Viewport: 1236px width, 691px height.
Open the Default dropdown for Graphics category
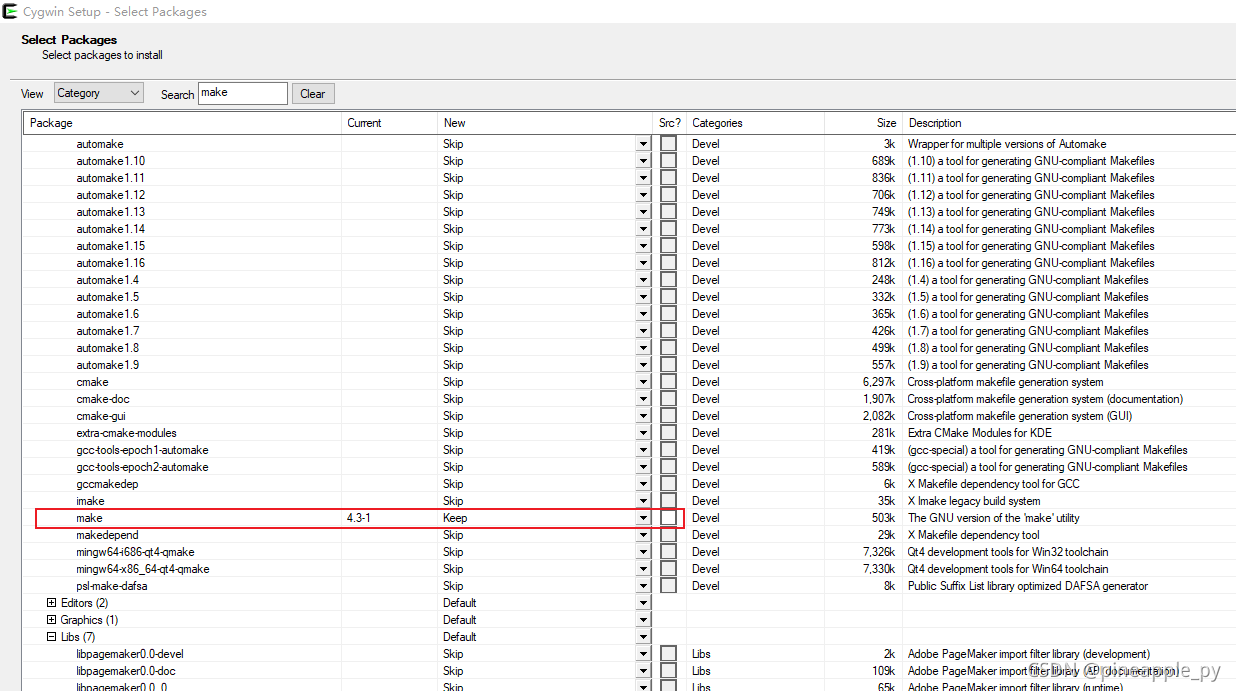click(x=643, y=620)
